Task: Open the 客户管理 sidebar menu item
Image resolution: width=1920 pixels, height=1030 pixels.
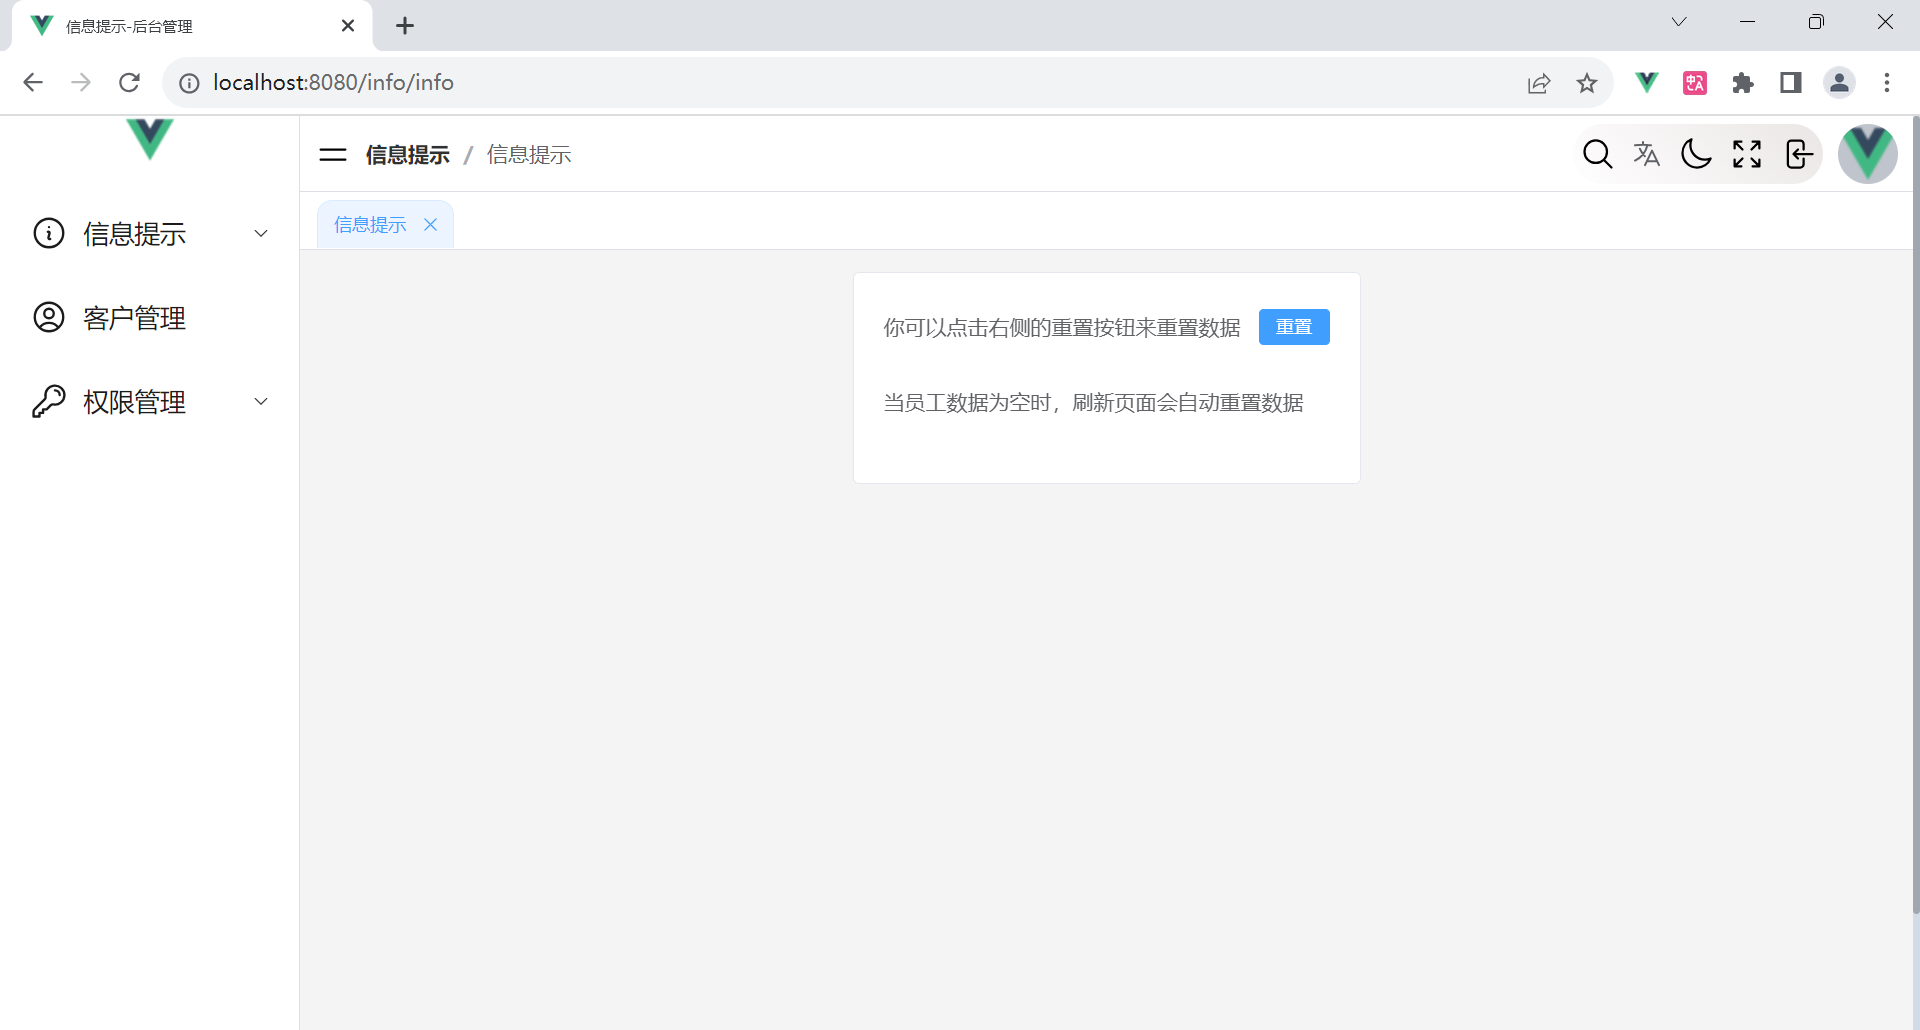Action: (x=150, y=317)
